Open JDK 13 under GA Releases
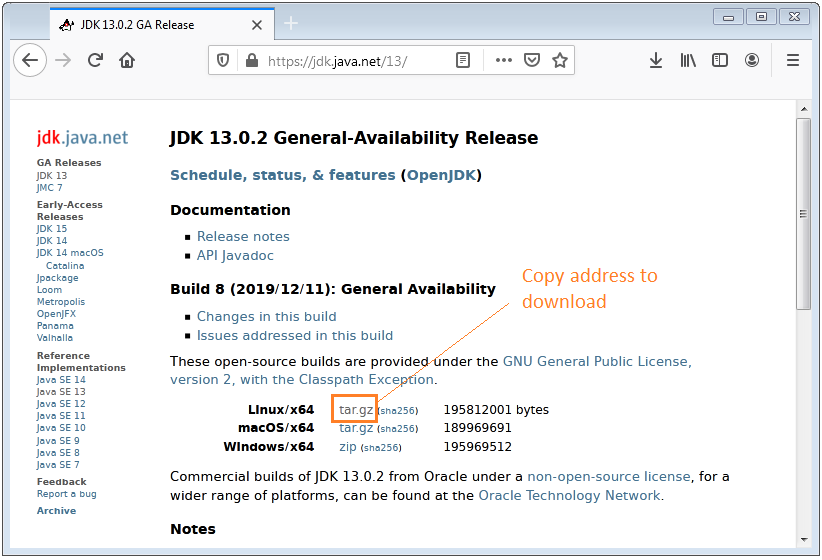This screenshot has width=822, height=560. (52, 176)
